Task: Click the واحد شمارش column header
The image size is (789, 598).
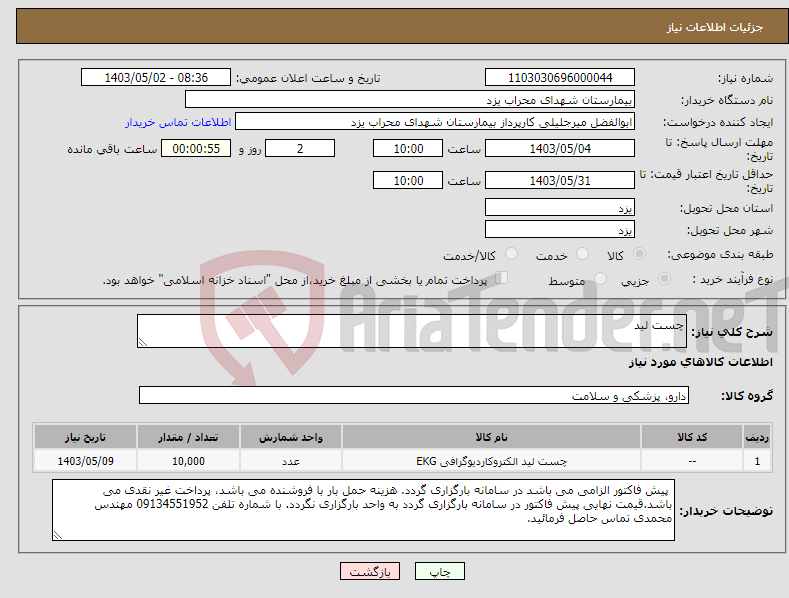Action: (291, 437)
